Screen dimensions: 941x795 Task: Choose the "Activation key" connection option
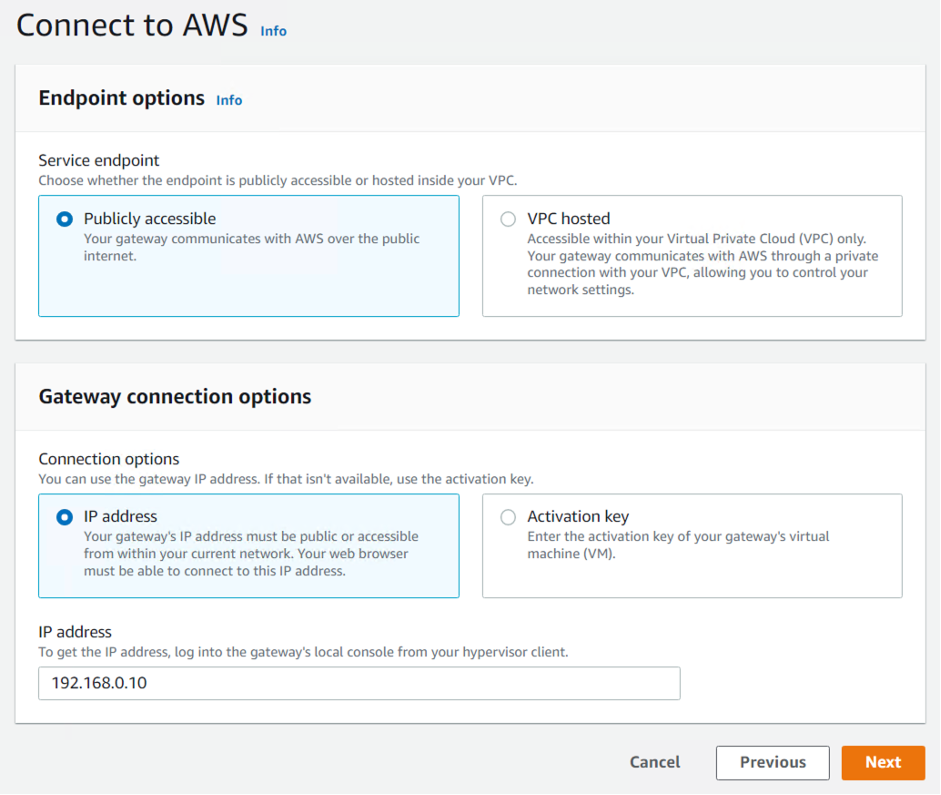point(508,517)
